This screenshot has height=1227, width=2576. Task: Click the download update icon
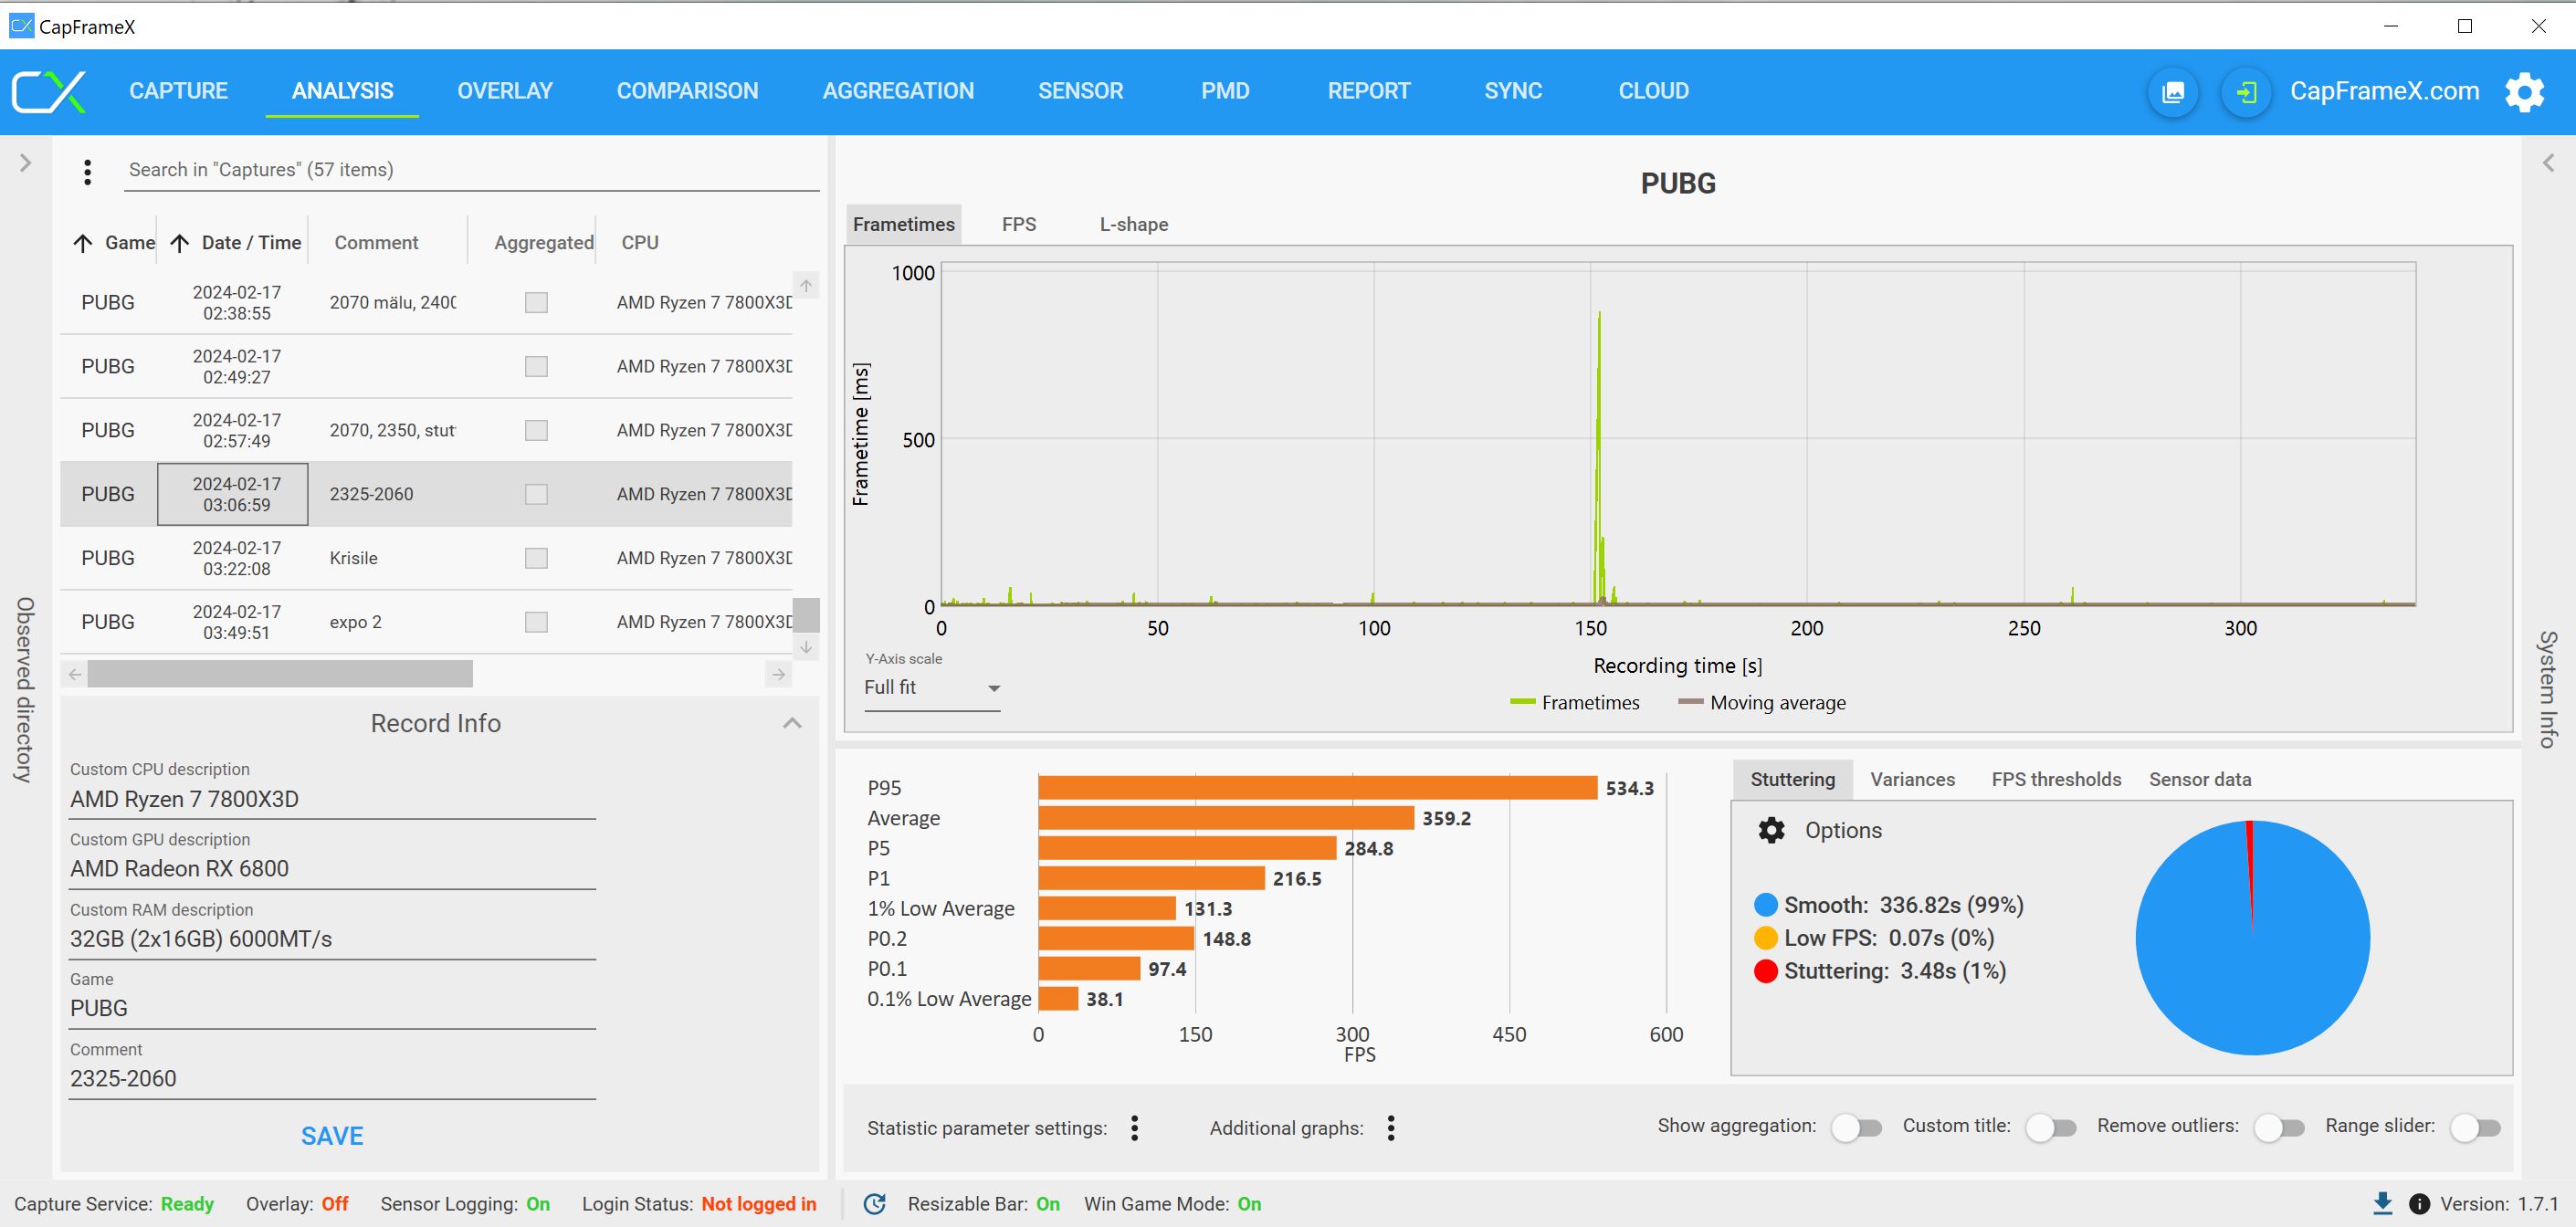click(2383, 1203)
